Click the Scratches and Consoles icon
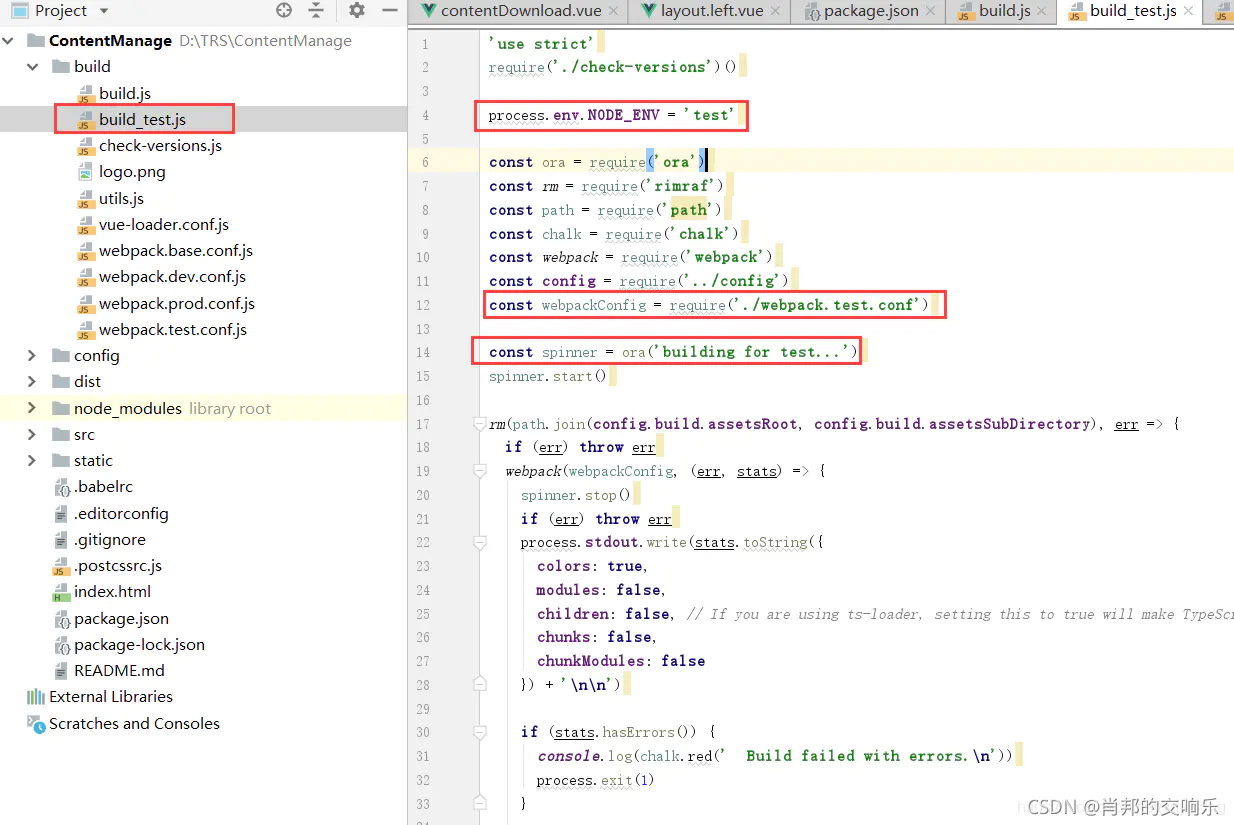 tap(36, 724)
